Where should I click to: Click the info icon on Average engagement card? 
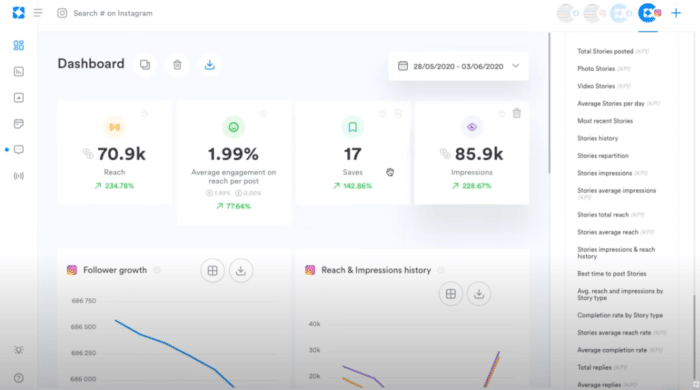pos(263,114)
